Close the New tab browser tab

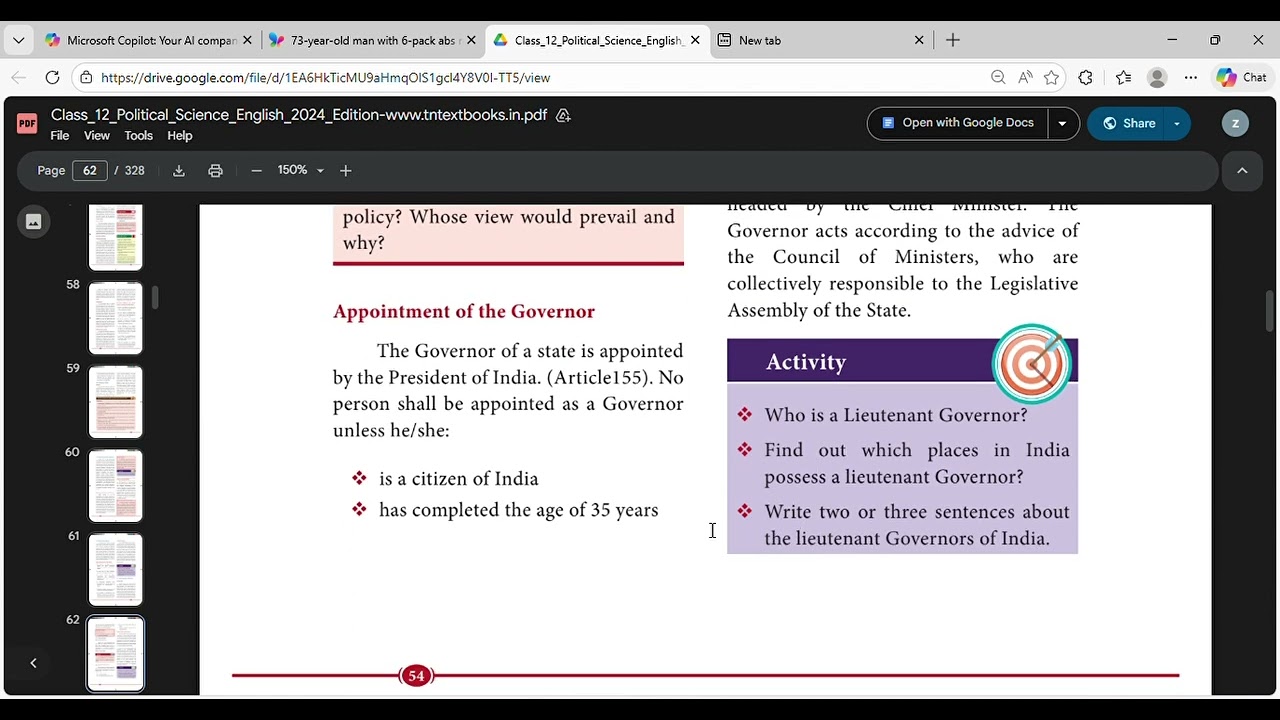click(x=919, y=40)
